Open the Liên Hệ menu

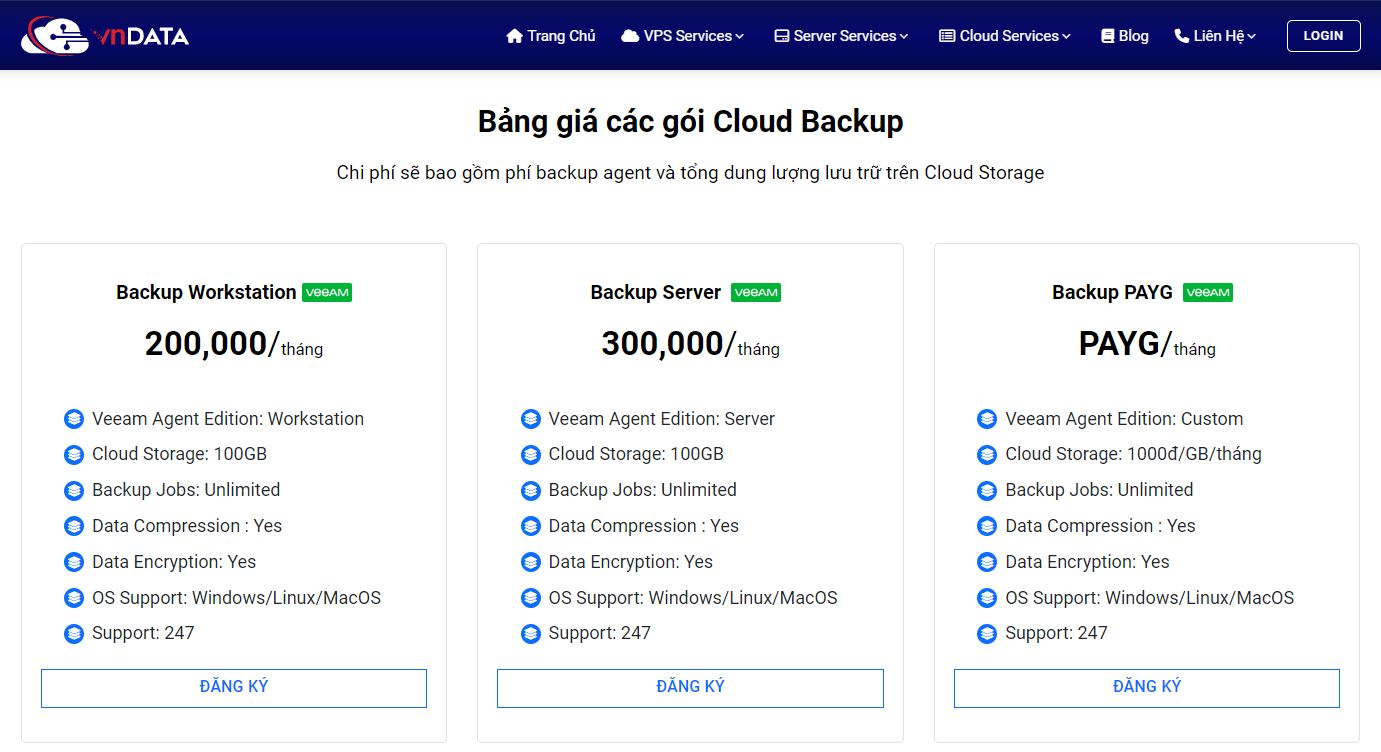(x=1215, y=36)
